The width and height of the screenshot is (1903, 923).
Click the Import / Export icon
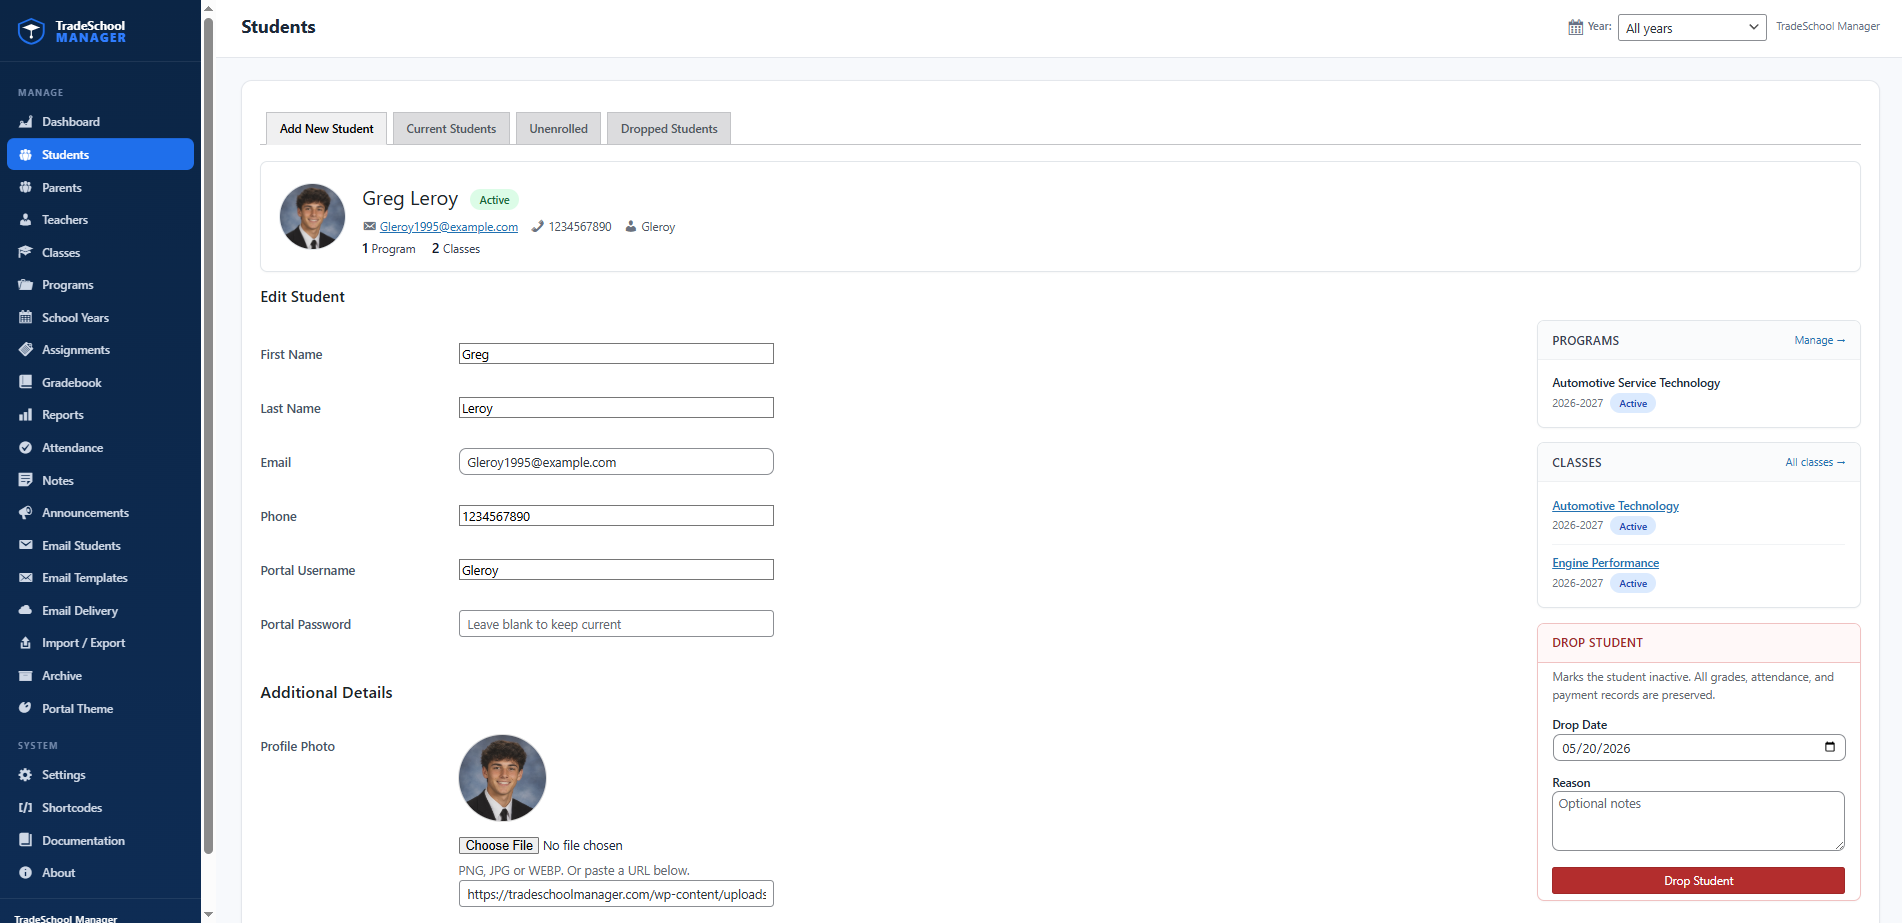coord(26,643)
